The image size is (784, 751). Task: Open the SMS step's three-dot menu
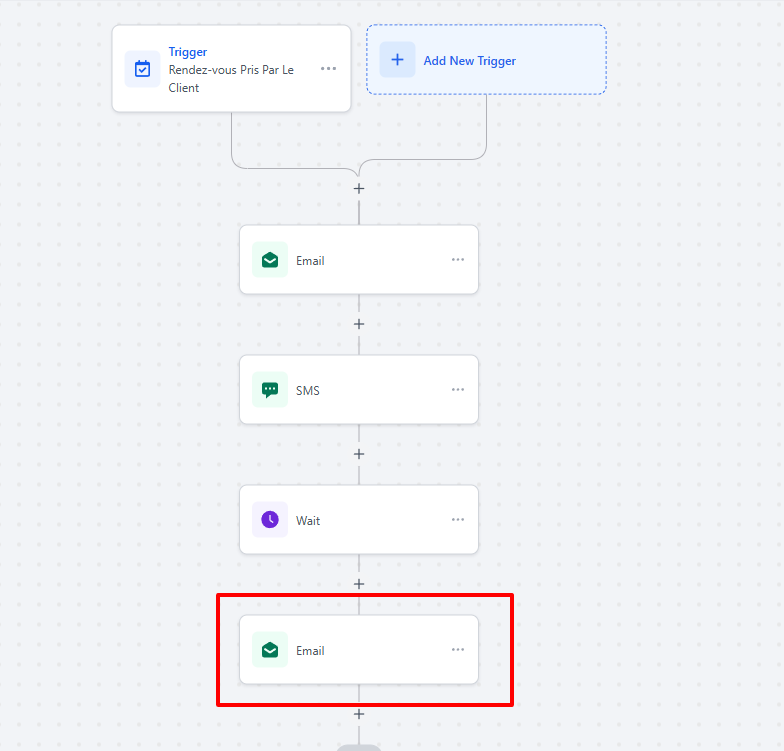pyautogui.click(x=458, y=390)
